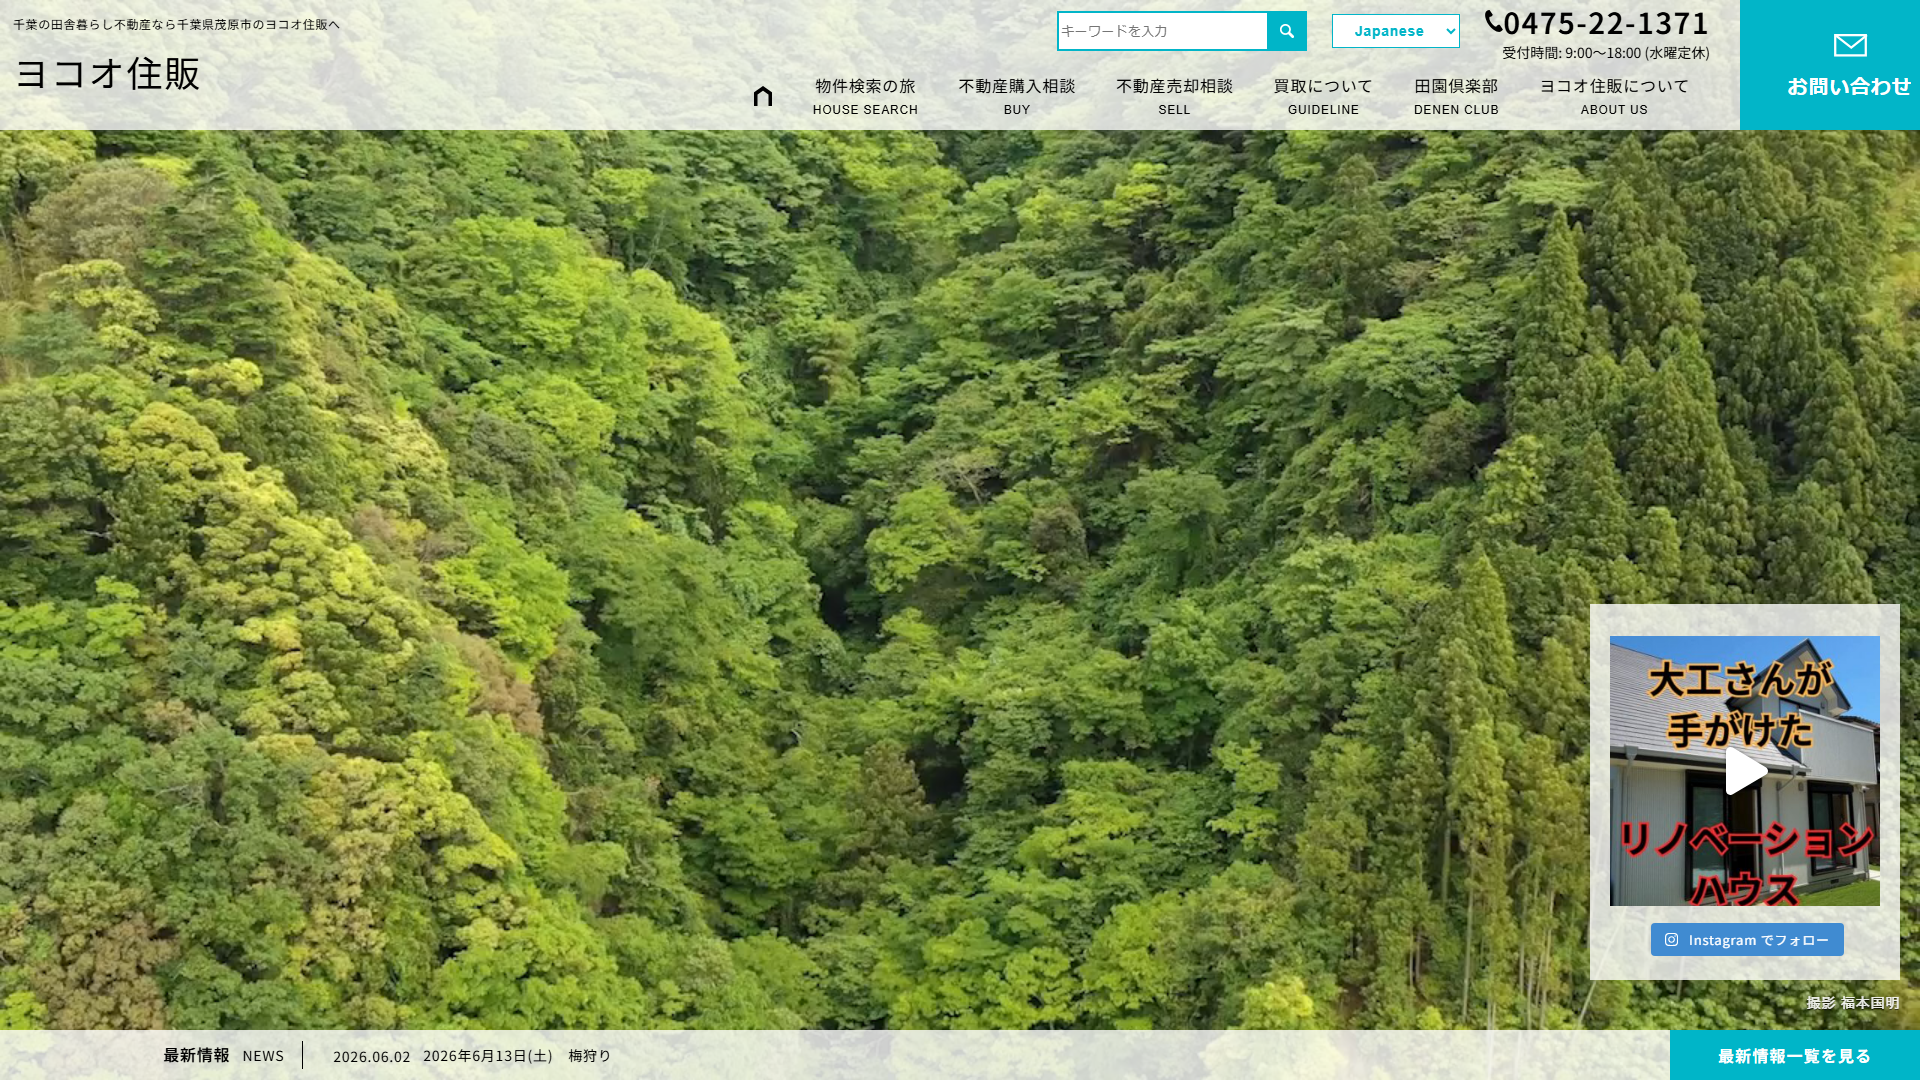Click the phone icon beside 0475-22-1371
Image resolution: width=1920 pixels, height=1080 pixels.
[1494, 22]
